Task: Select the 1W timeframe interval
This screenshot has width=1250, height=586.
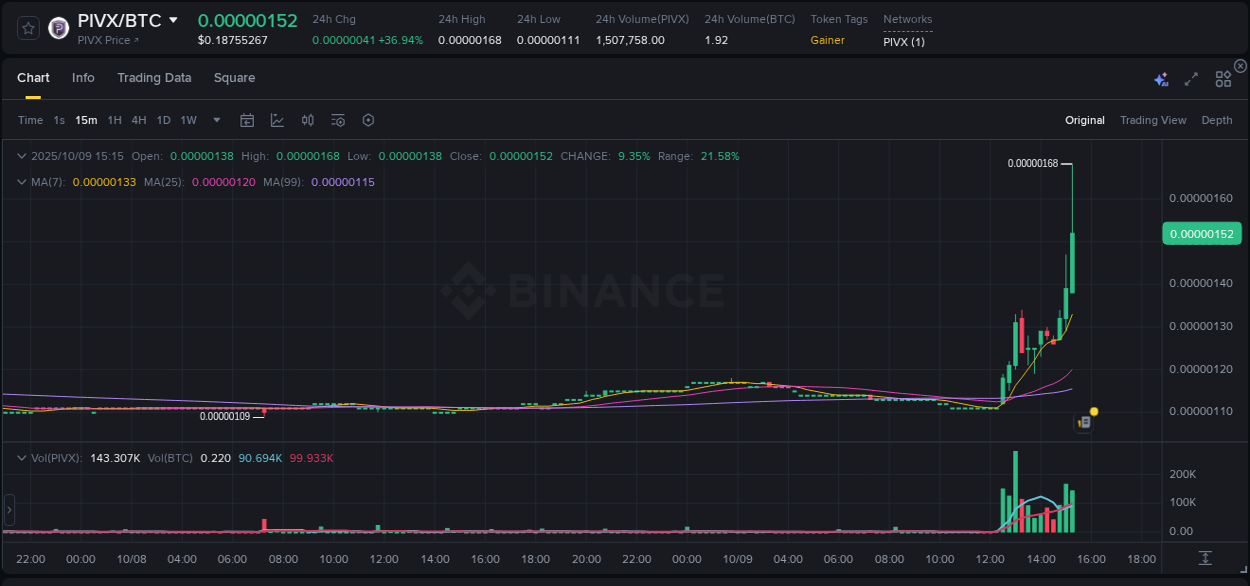Action: coord(188,120)
